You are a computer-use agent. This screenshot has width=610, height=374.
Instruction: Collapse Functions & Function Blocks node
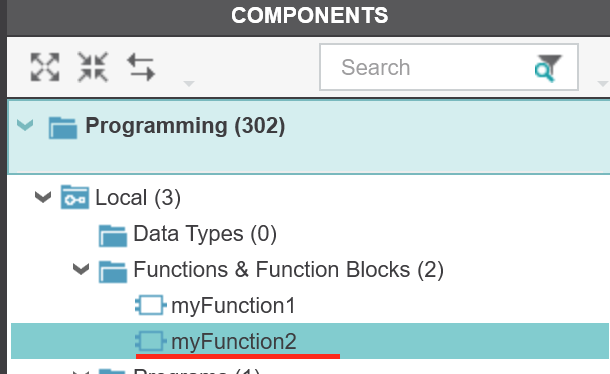pos(81,269)
